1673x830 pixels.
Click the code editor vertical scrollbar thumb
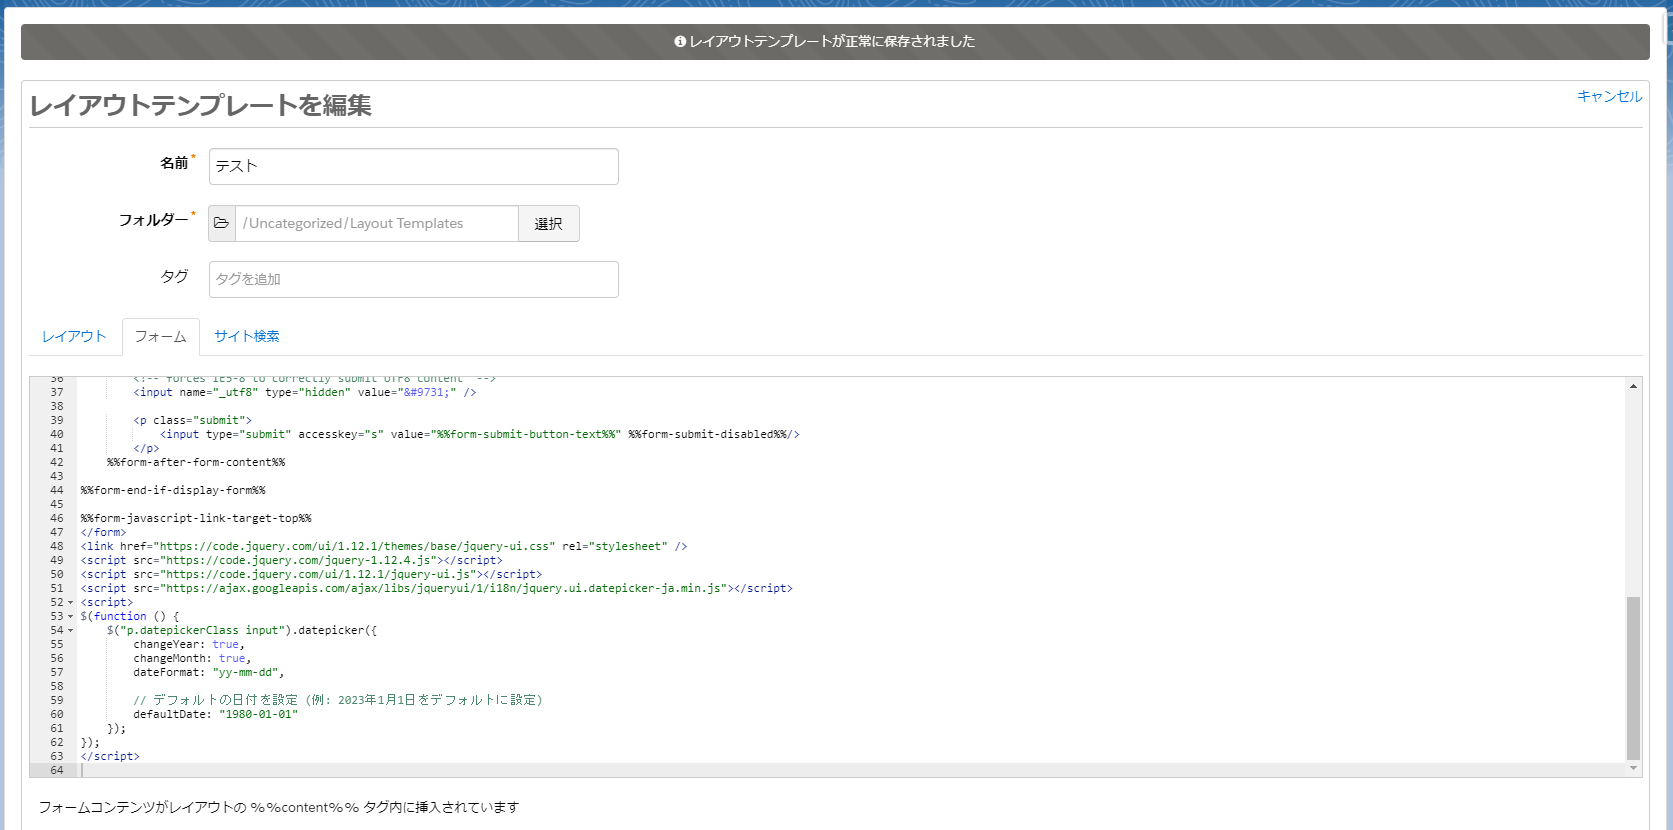pyautogui.click(x=1633, y=678)
